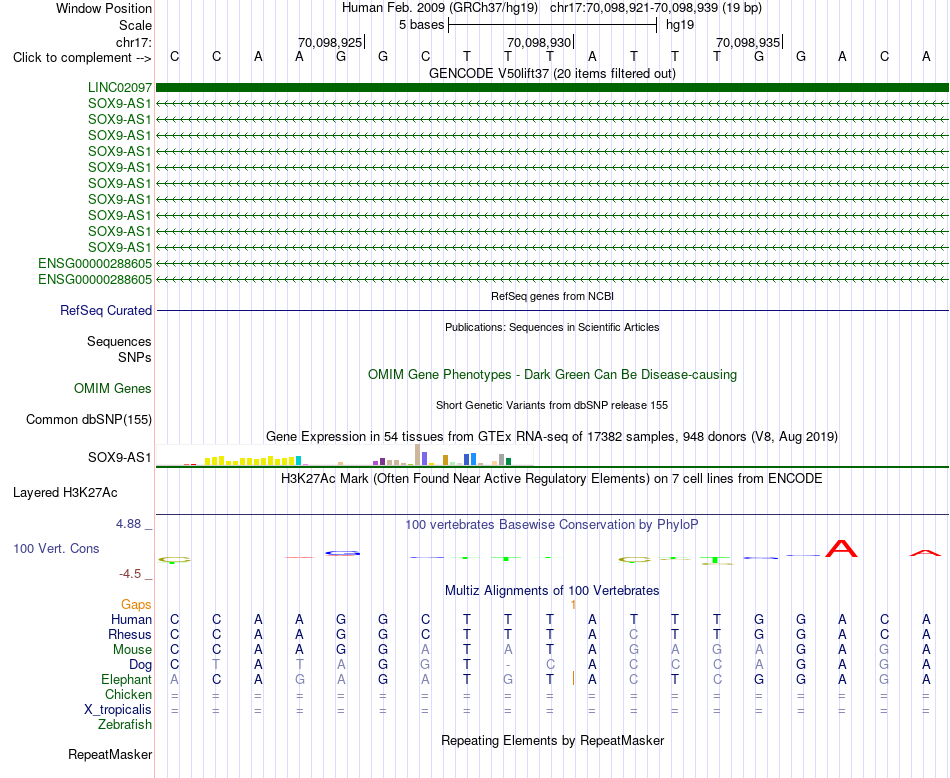950x778 pixels.
Task: Click the -4.5 PhyloP lower scale value
Action: point(130,574)
